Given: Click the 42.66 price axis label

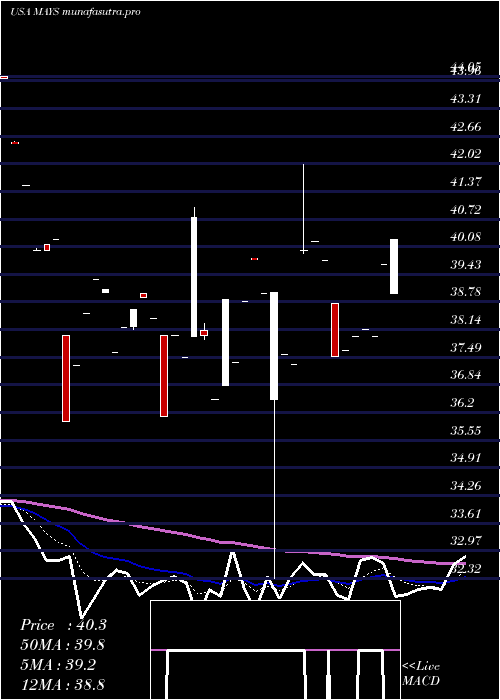Looking at the screenshot, I should [466, 127].
